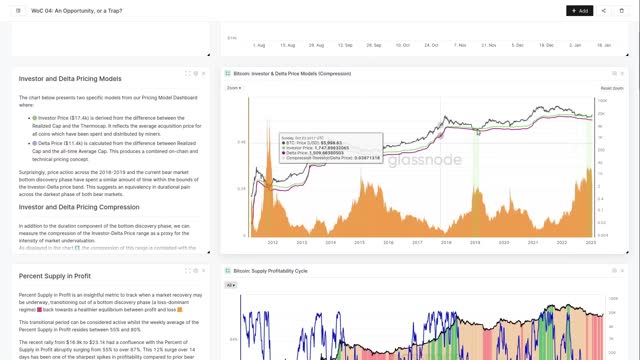Close the Percent Supply in Profit text panel
The image size is (640, 360).
(204, 271)
